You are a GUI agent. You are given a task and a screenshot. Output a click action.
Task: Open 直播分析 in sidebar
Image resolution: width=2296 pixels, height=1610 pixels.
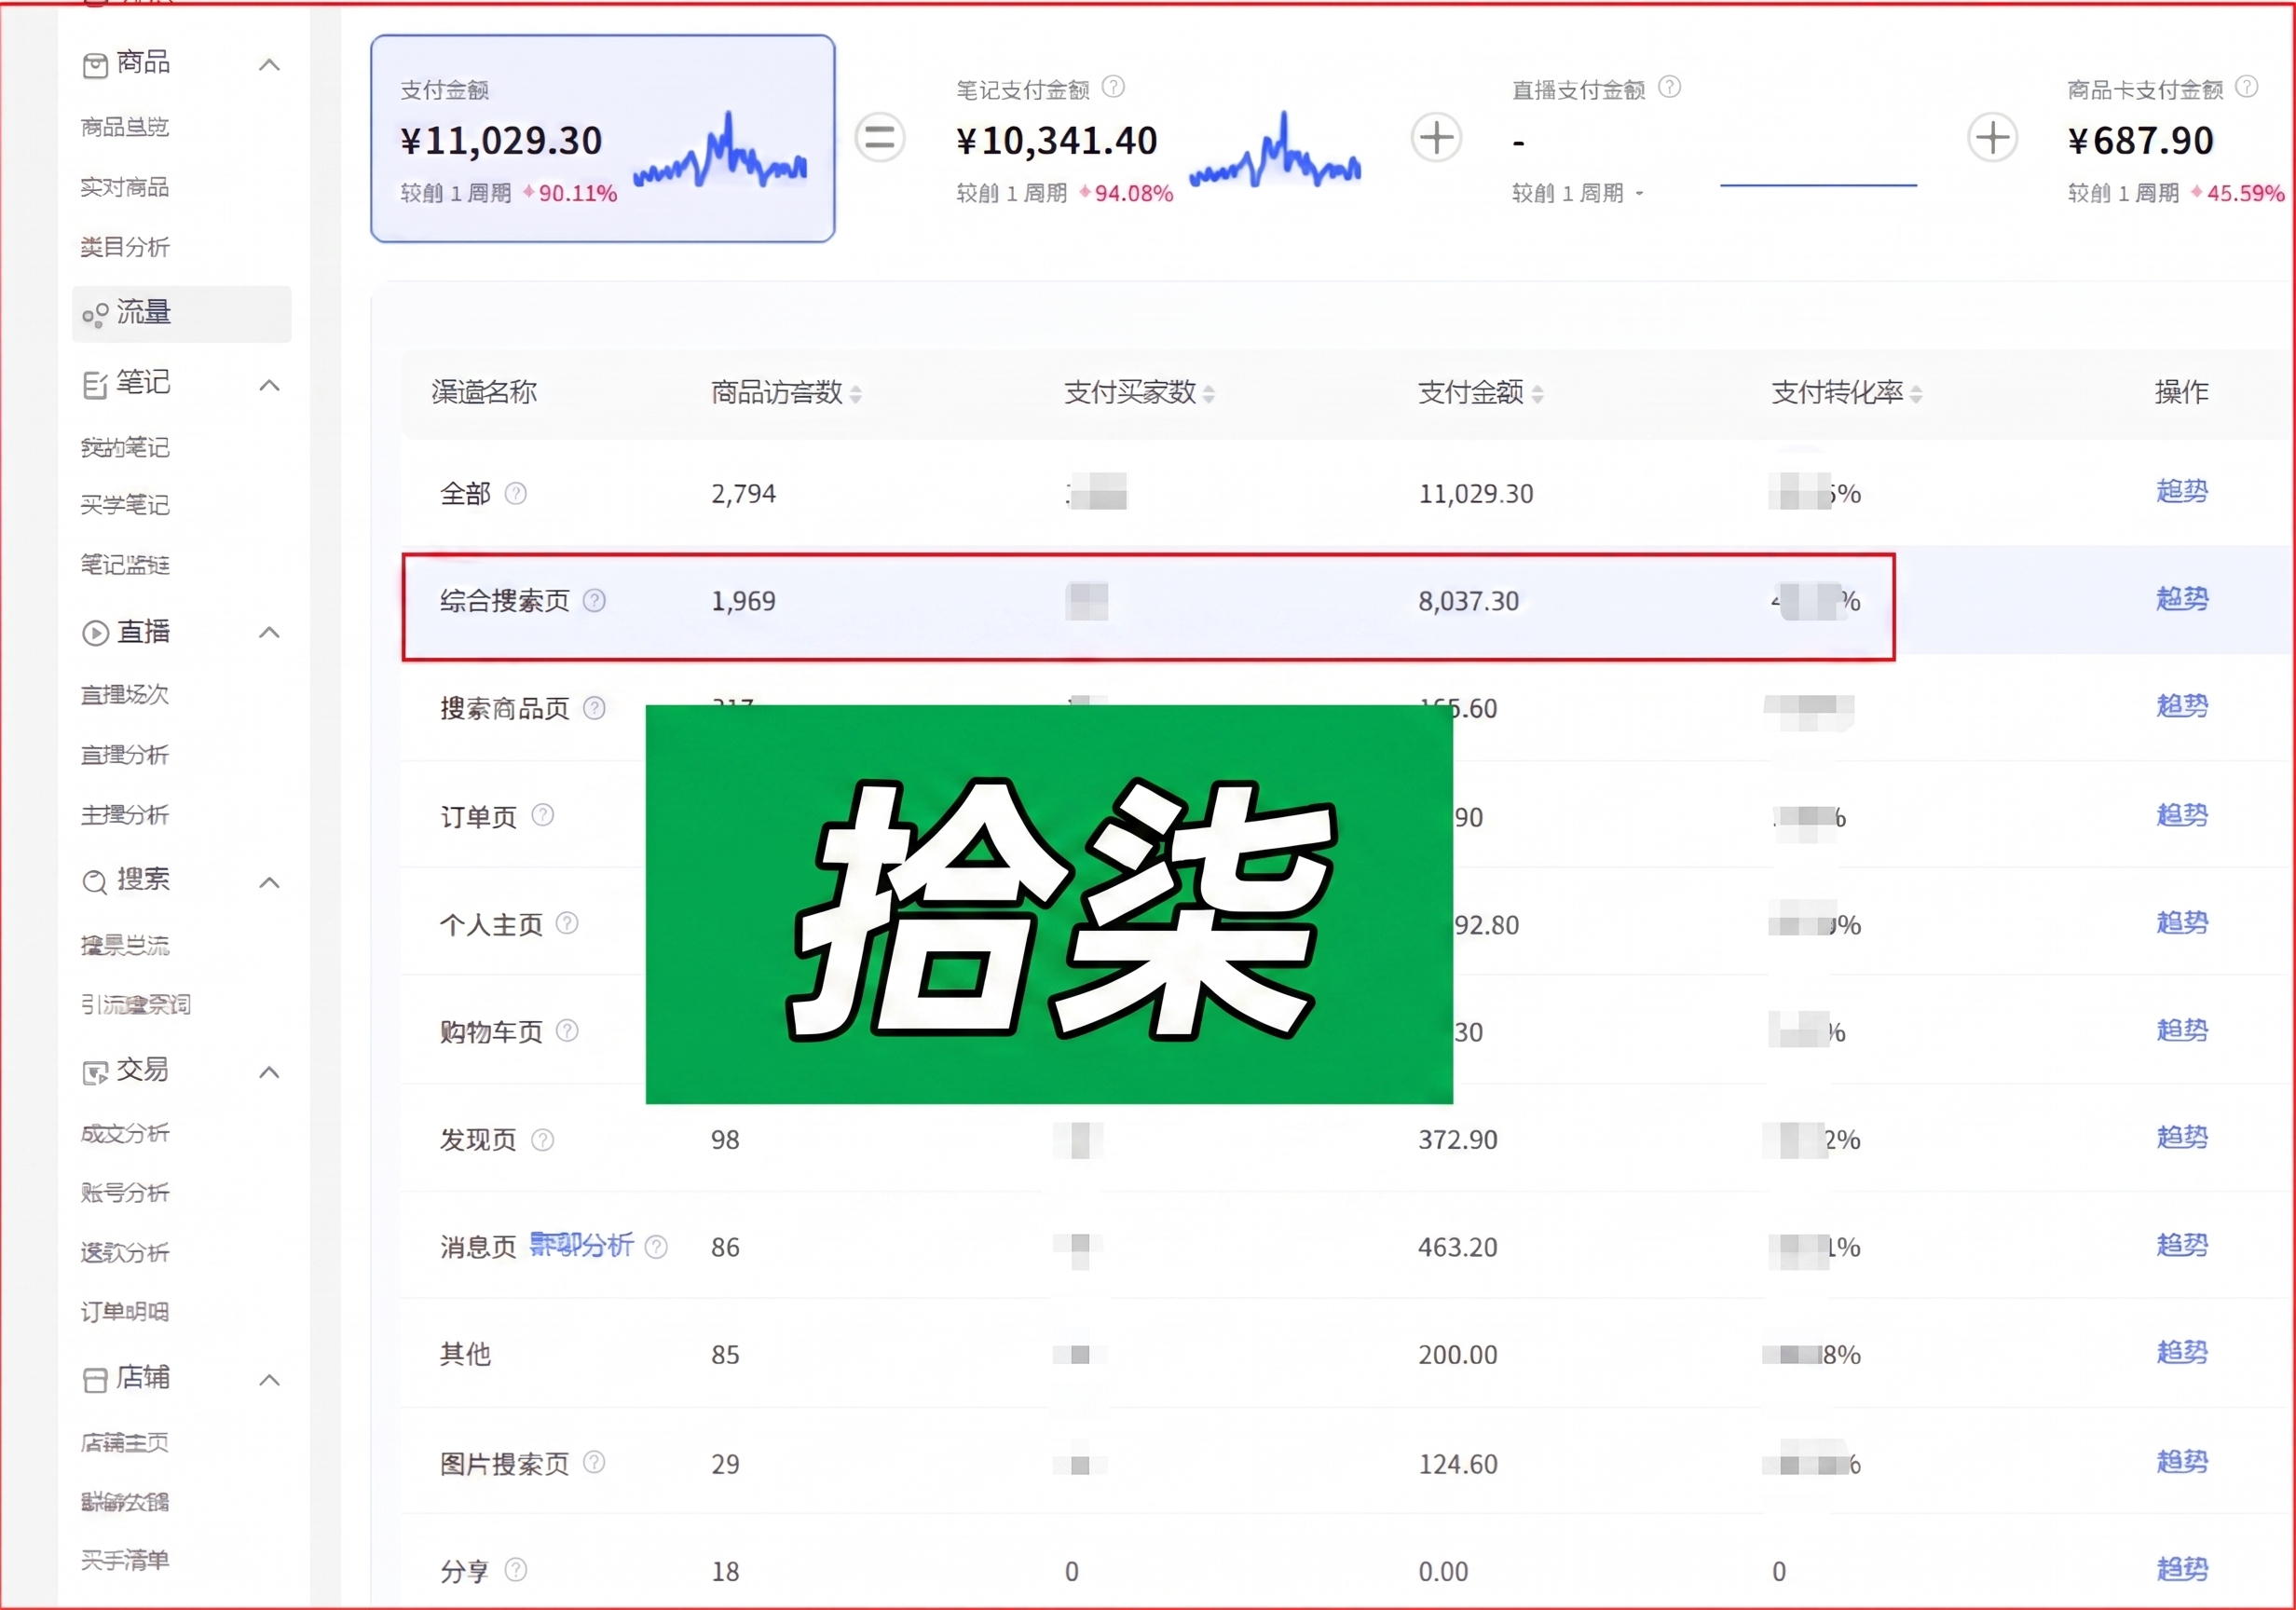click(125, 755)
